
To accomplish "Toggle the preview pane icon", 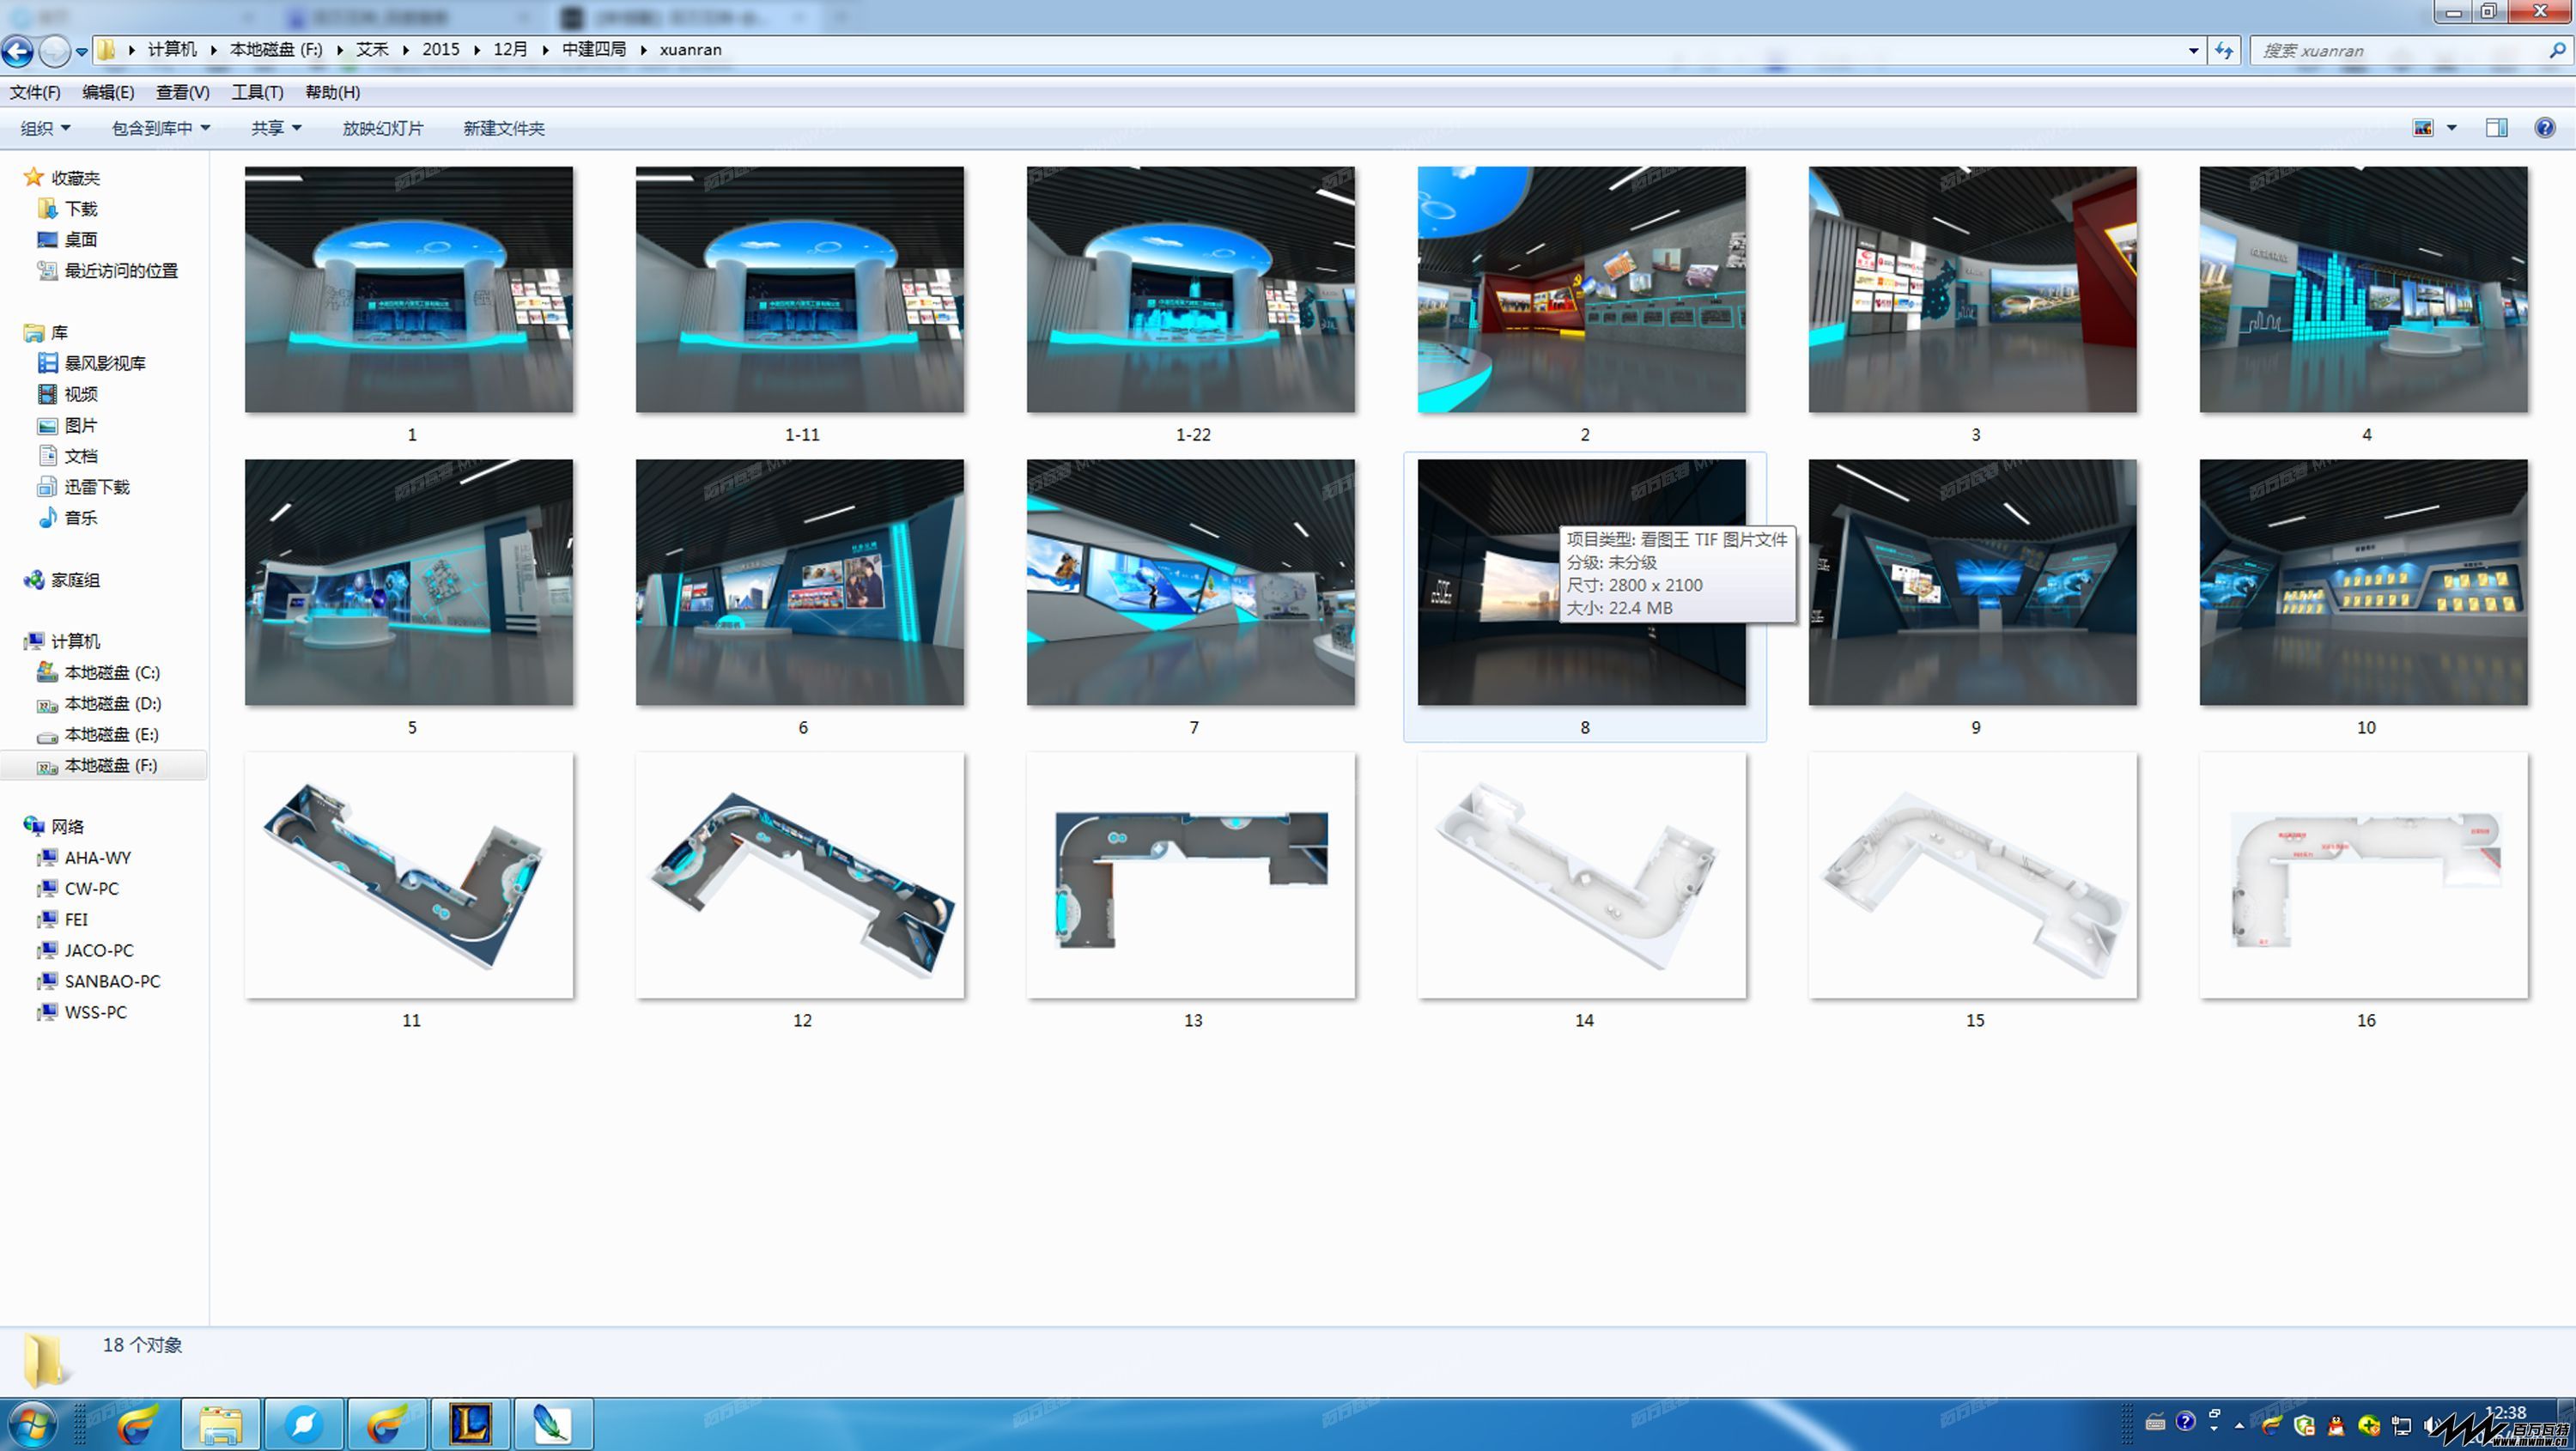I will click(x=2497, y=128).
